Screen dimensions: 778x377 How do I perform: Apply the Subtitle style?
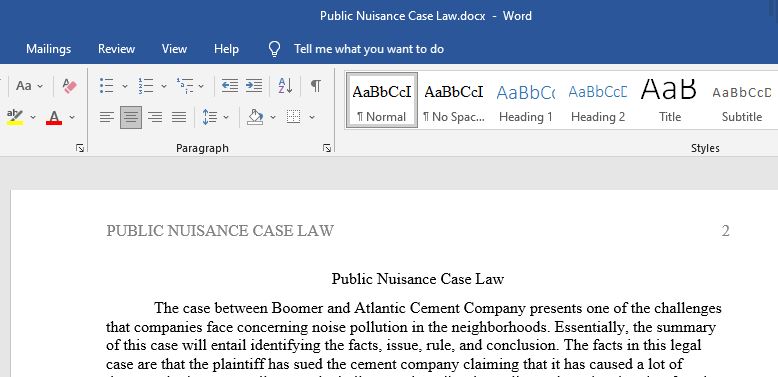[x=742, y=100]
